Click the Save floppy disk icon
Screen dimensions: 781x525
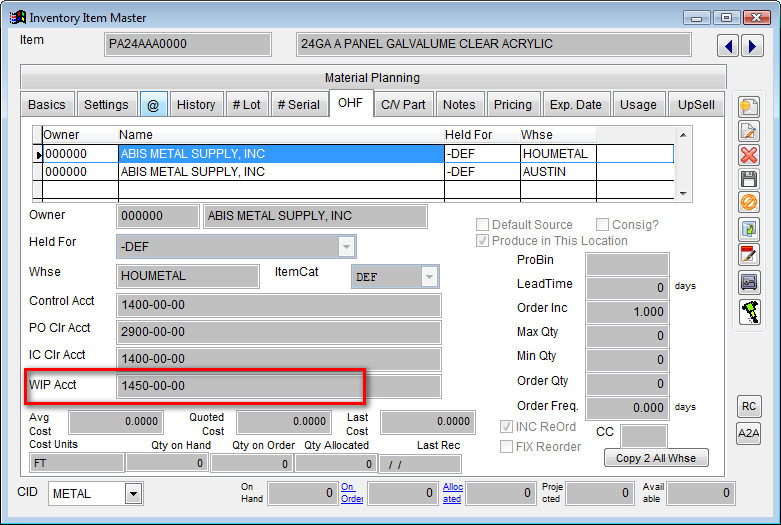(x=748, y=179)
